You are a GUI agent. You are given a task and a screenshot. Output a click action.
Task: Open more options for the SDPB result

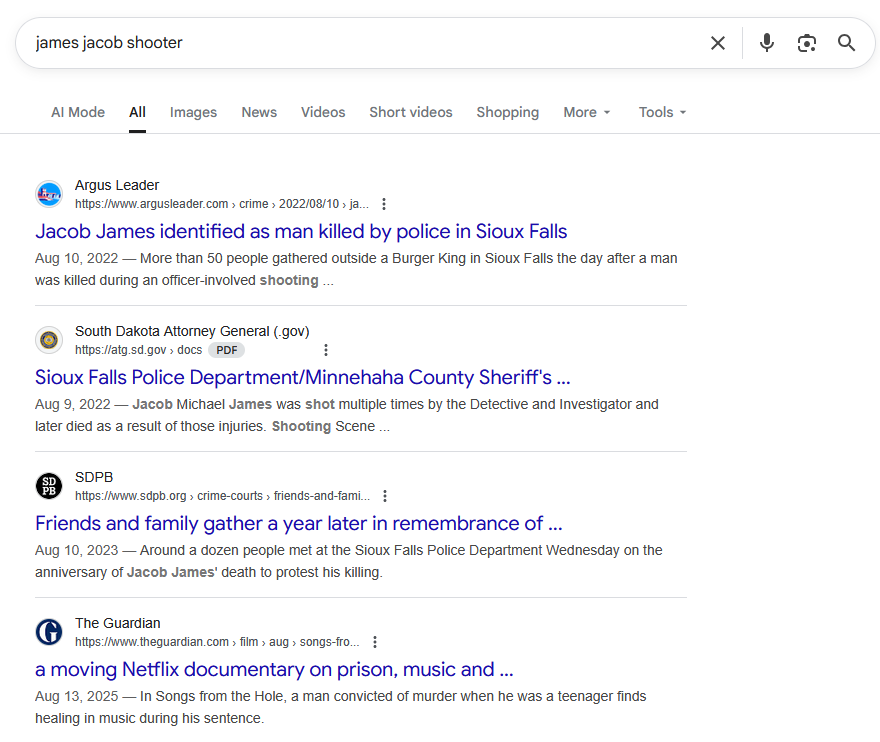(x=385, y=496)
